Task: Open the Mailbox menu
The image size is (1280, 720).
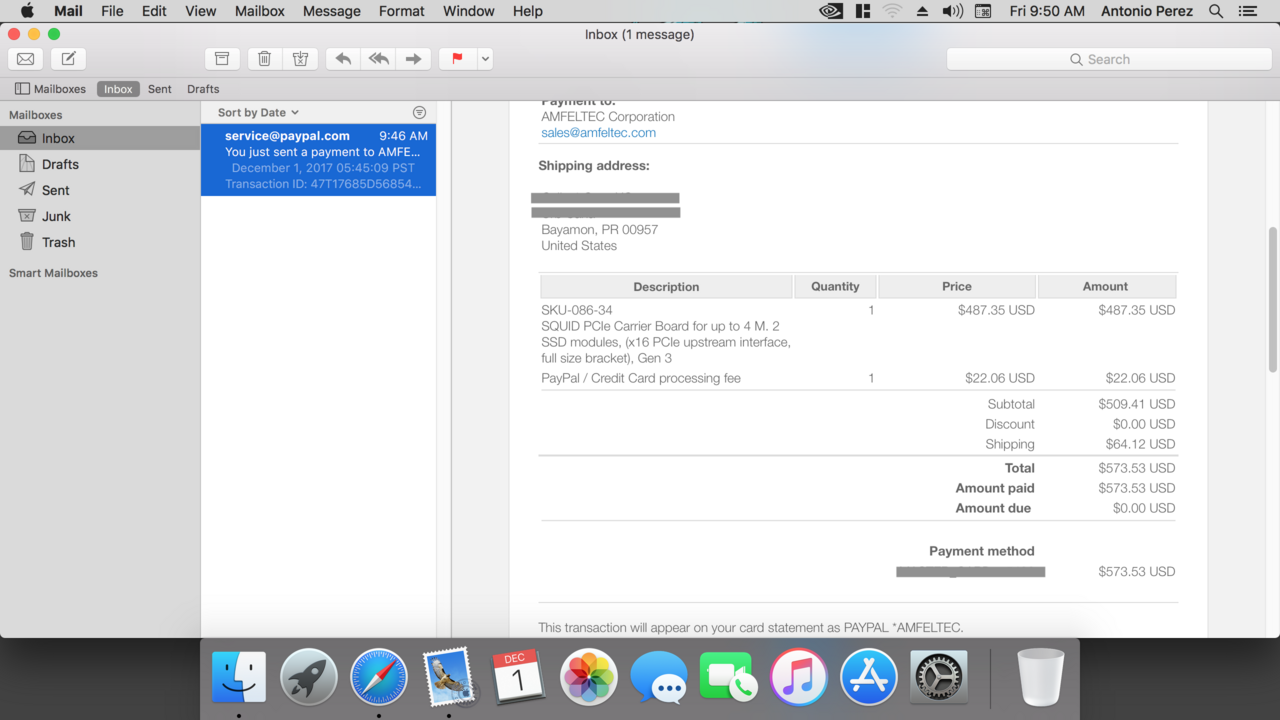Action: click(260, 11)
